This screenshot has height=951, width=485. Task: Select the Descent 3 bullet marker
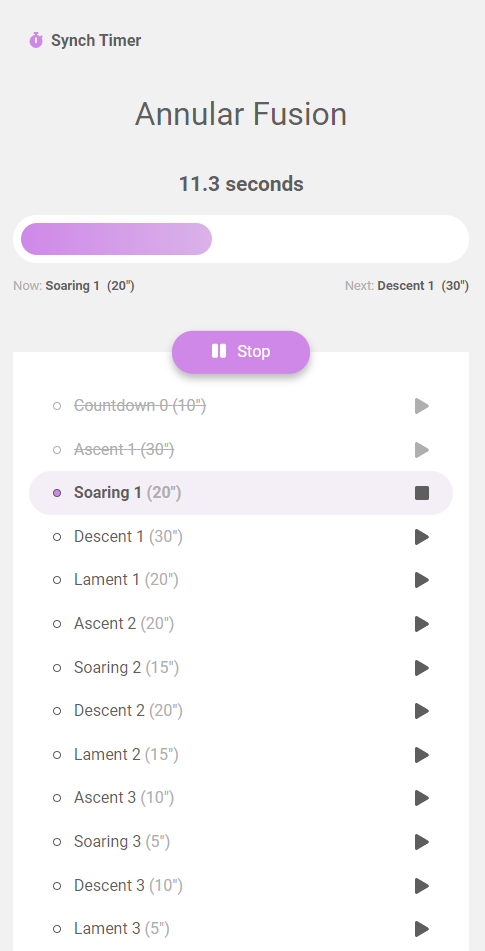[x=57, y=885]
